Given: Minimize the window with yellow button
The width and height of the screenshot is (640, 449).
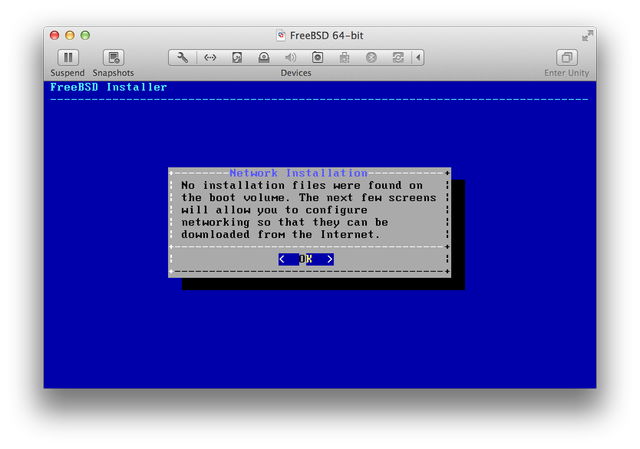Looking at the screenshot, I should 70,36.
